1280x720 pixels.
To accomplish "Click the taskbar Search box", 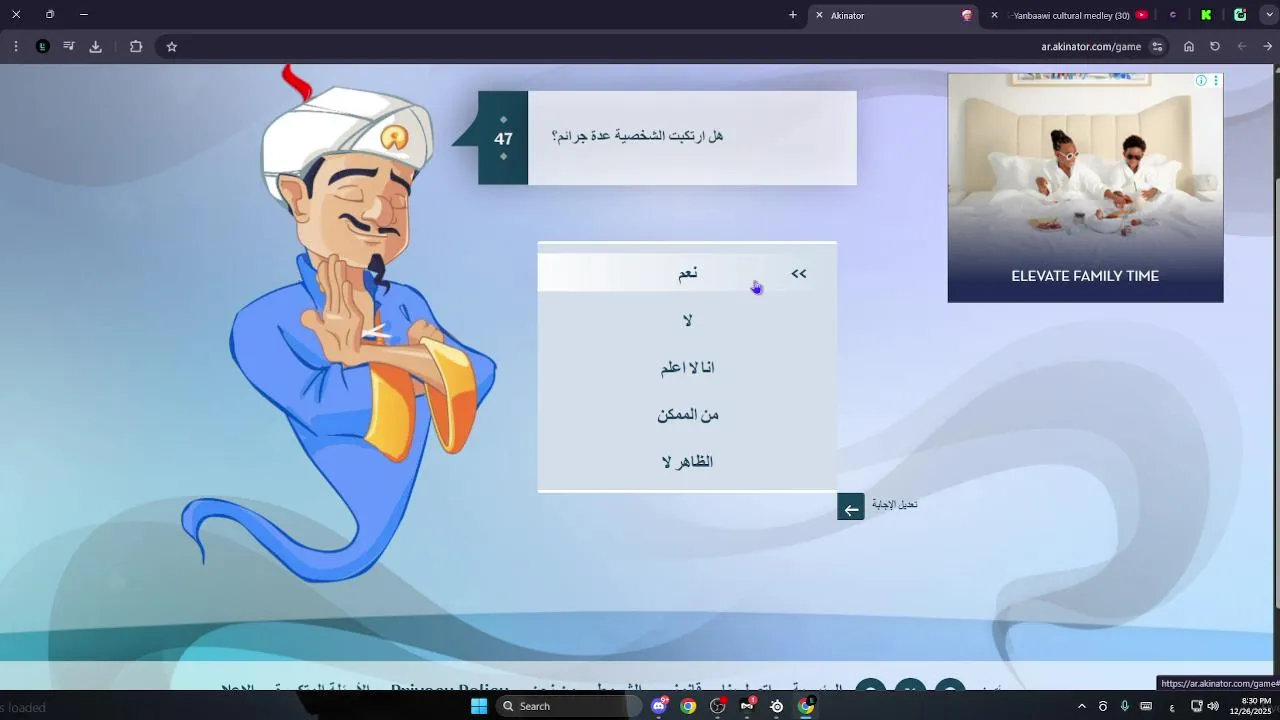I will tap(570, 706).
